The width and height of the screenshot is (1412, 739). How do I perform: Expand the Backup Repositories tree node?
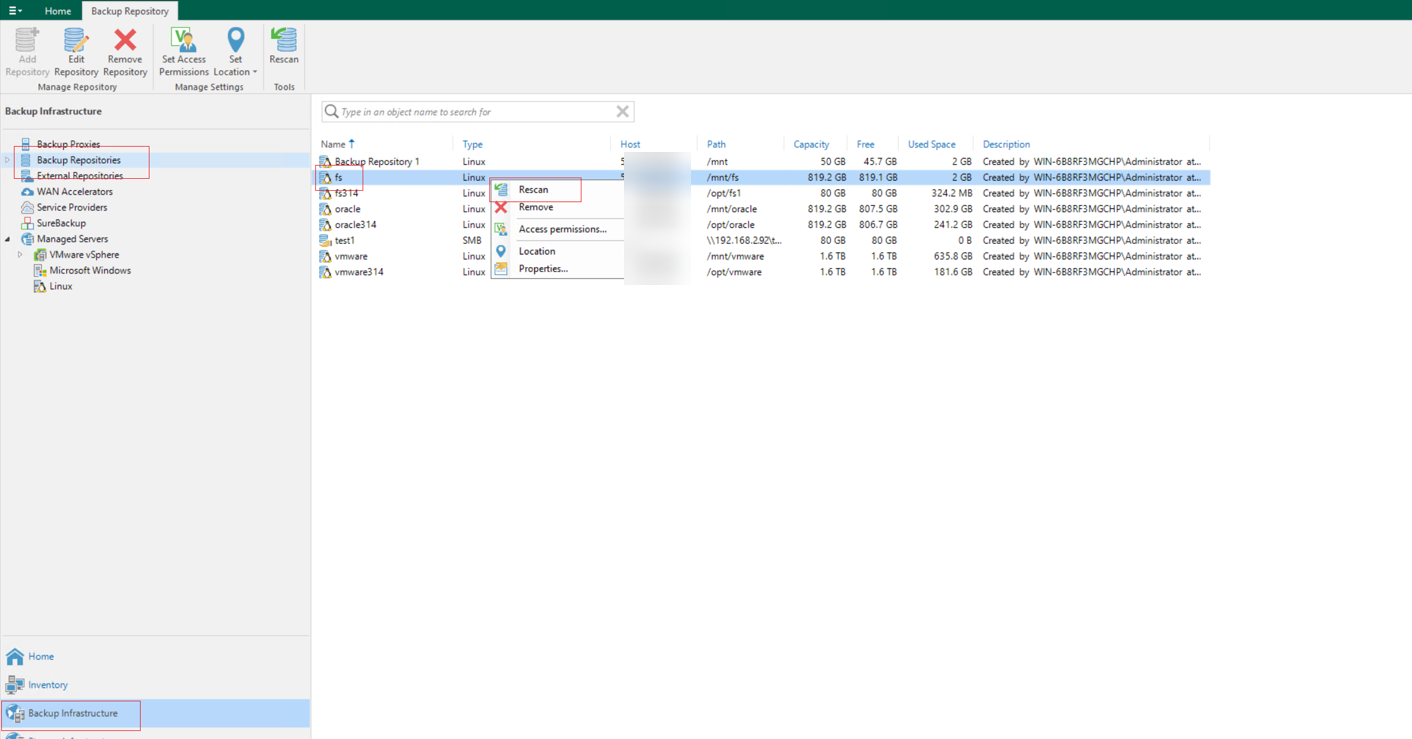pos(8,160)
